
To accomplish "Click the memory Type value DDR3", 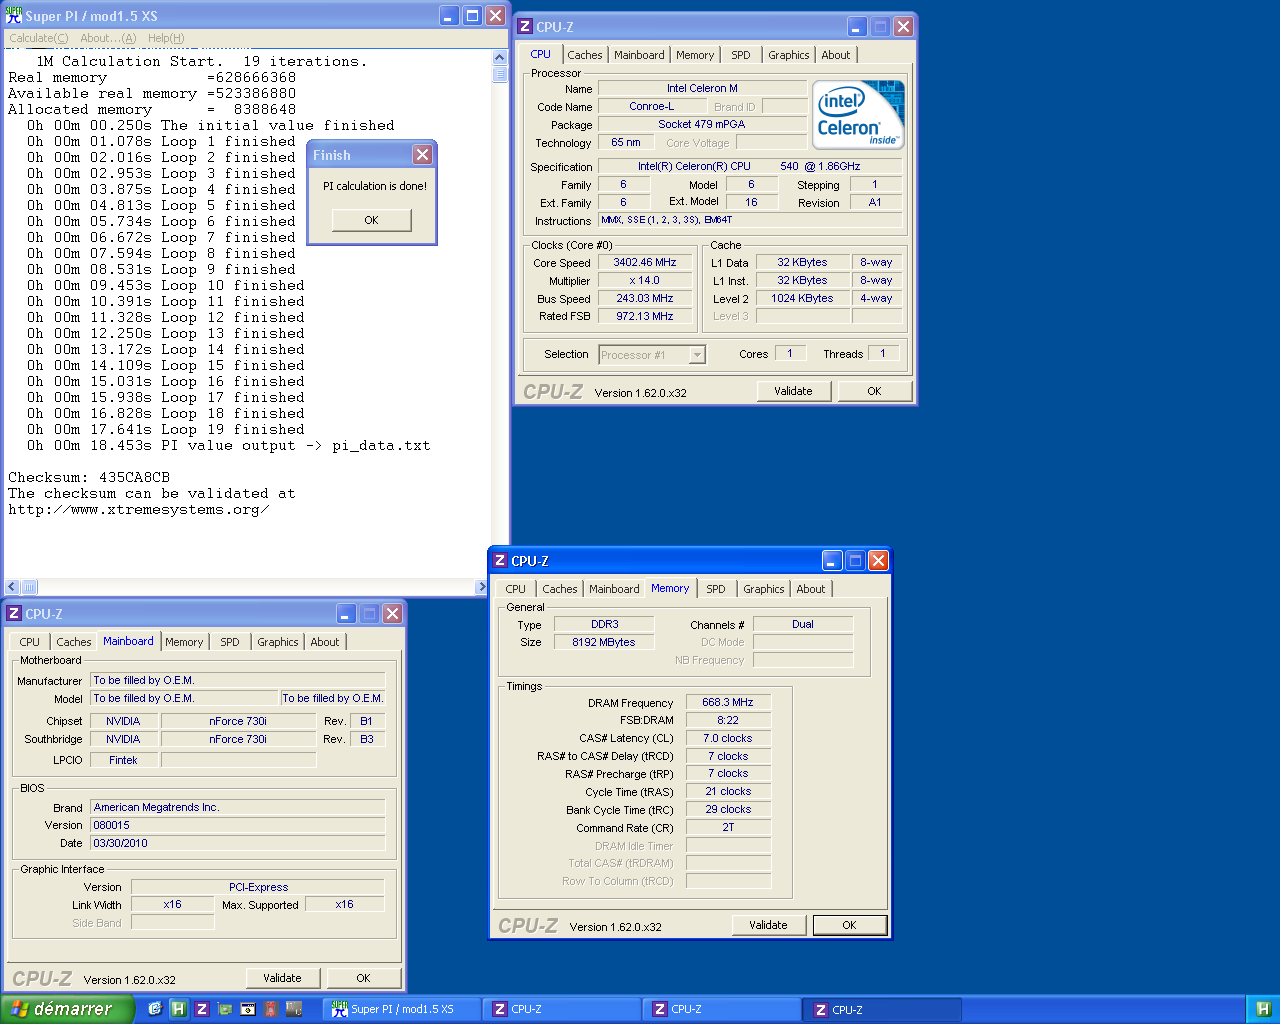I will coord(604,624).
